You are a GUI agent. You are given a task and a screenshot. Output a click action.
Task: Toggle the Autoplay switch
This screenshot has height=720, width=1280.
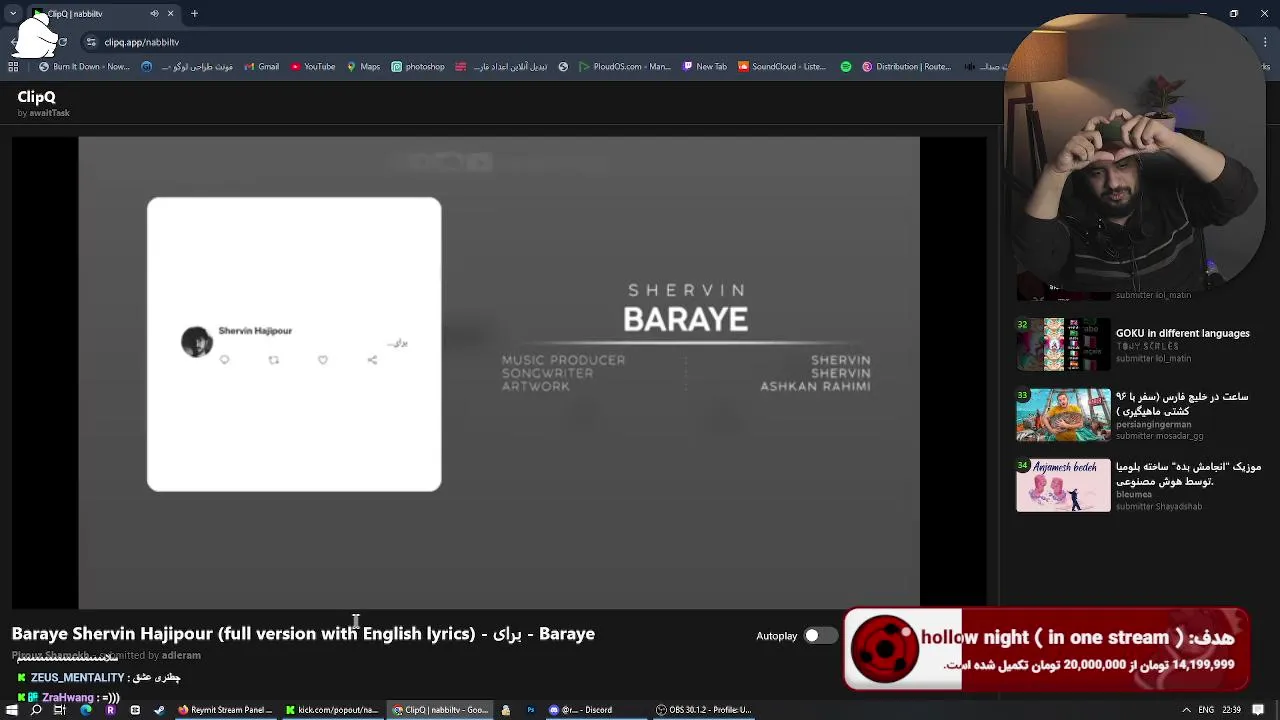pos(820,636)
